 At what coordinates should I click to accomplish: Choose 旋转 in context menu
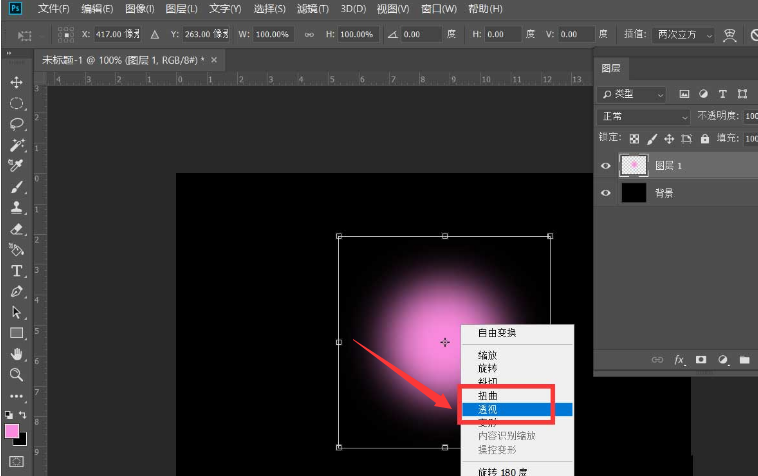[517, 368]
